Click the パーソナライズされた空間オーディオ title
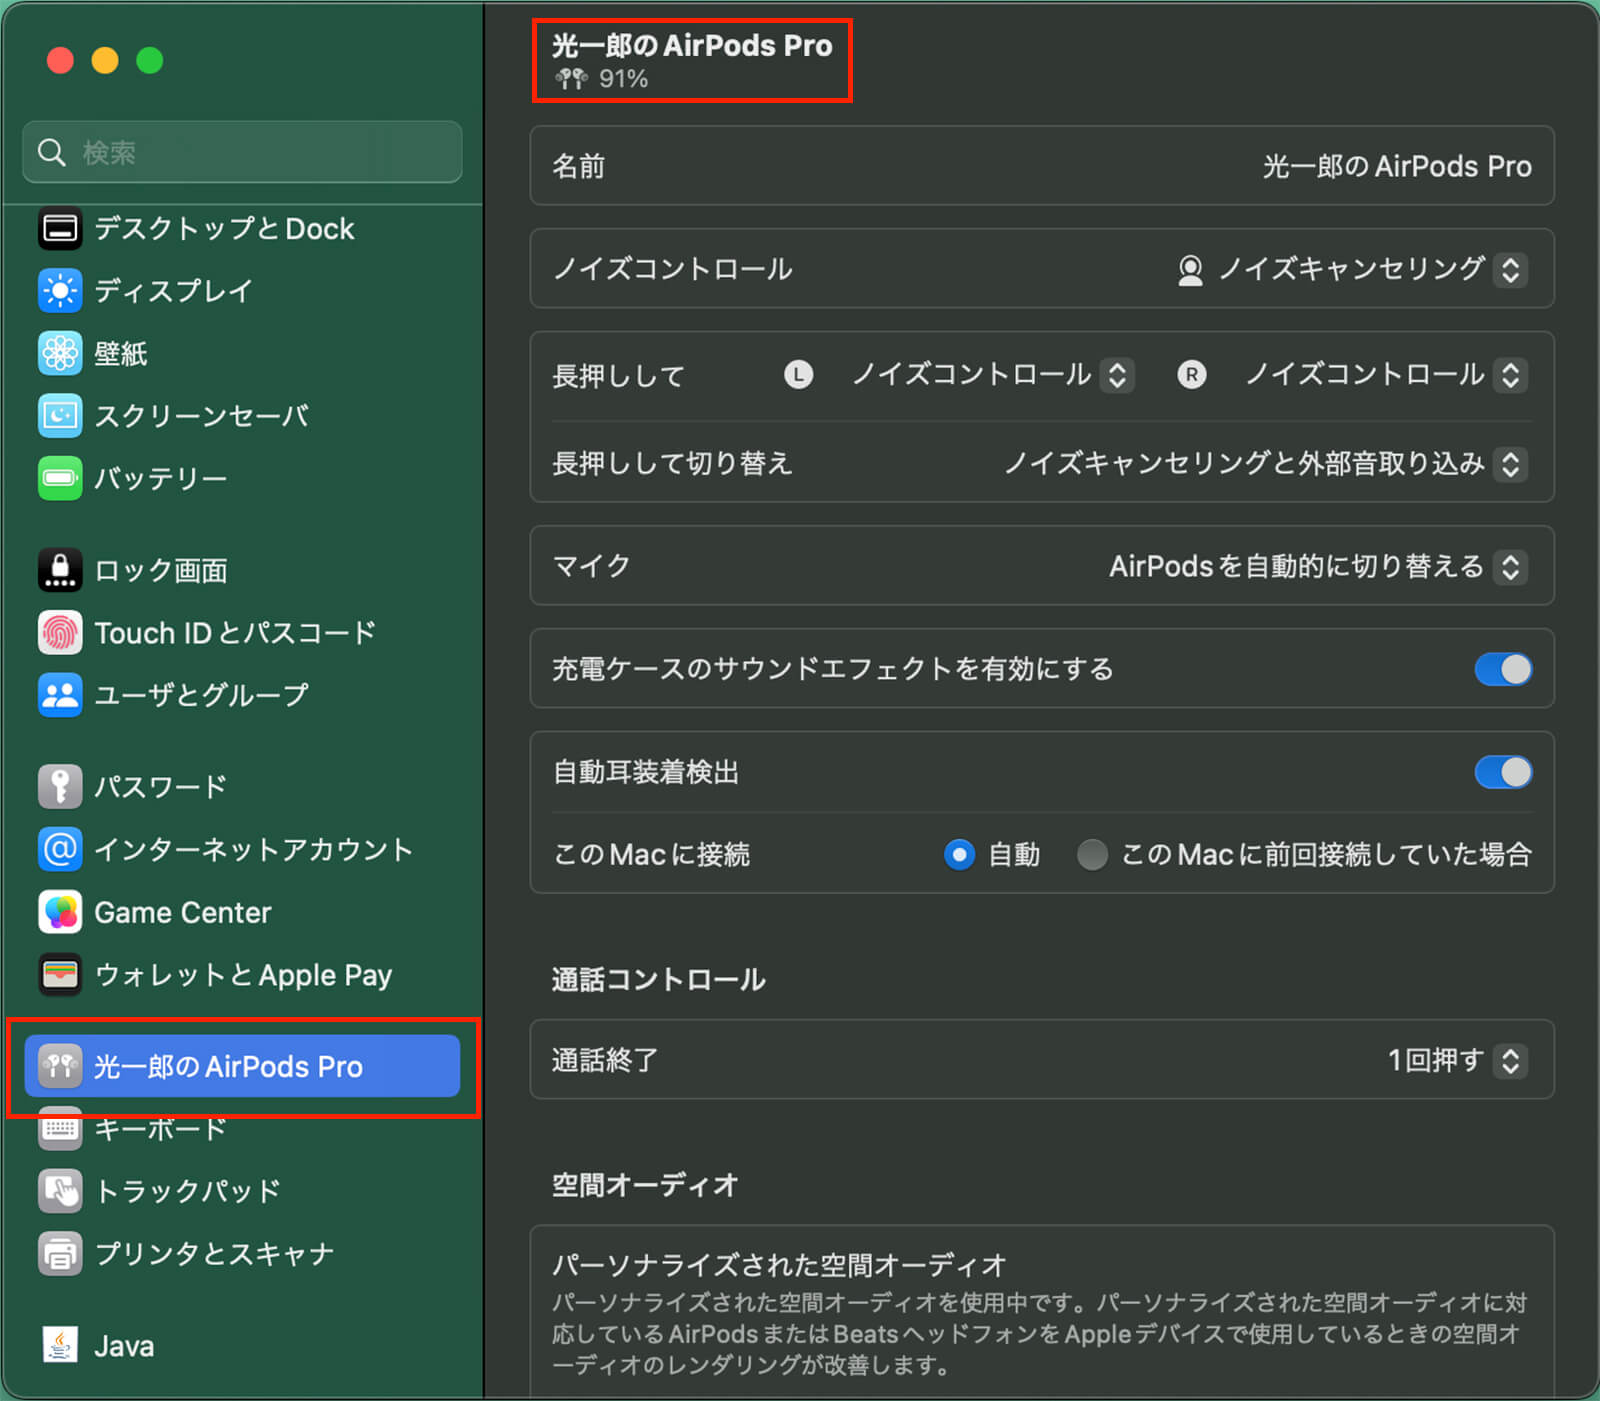The width and height of the screenshot is (1600, 1401). pyautogui.click(x=780, y=1265)
